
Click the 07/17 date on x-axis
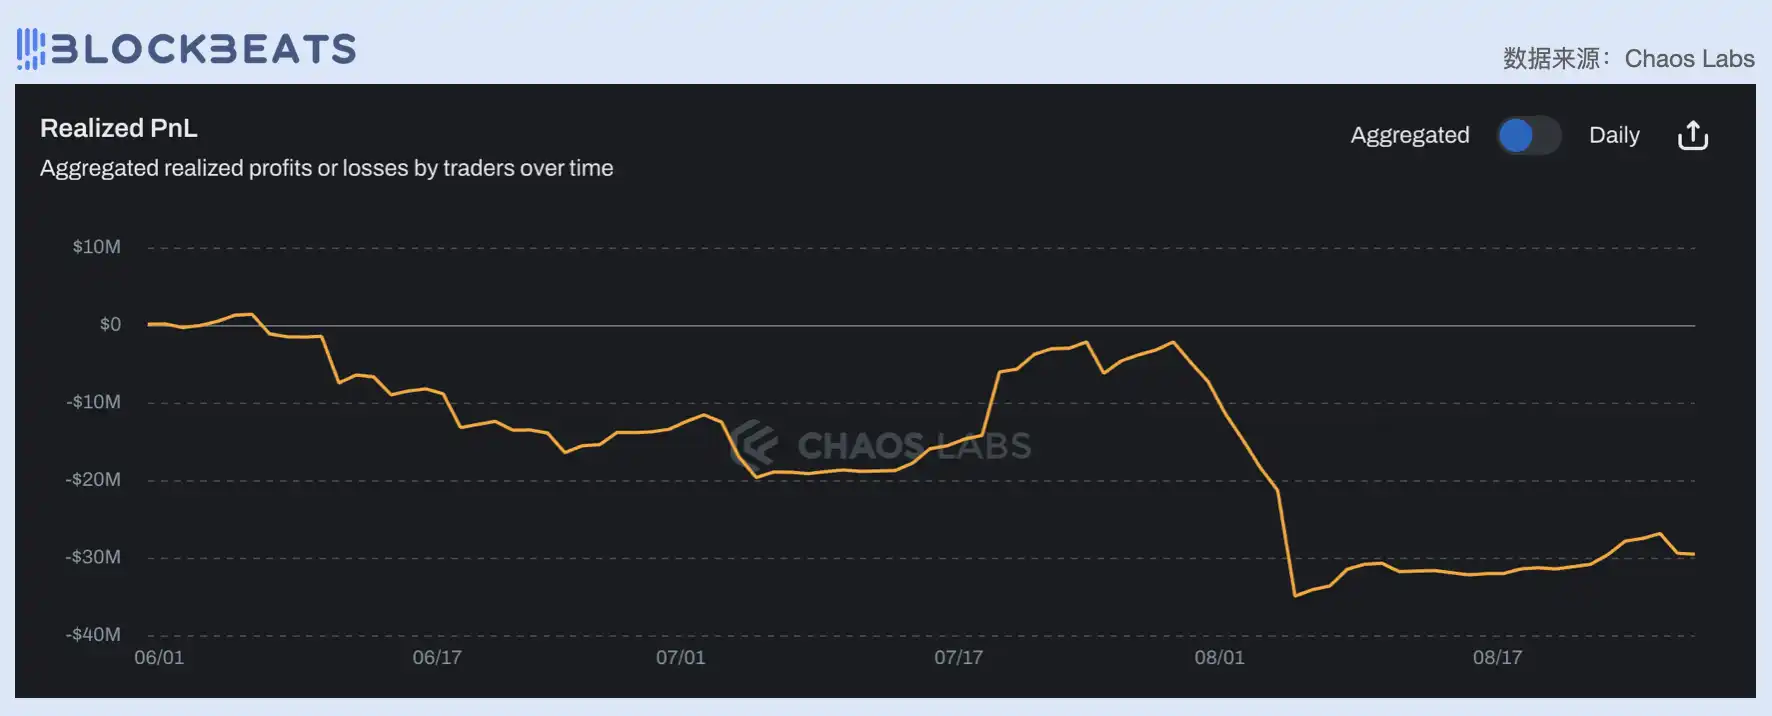click(x=958, y=657)
